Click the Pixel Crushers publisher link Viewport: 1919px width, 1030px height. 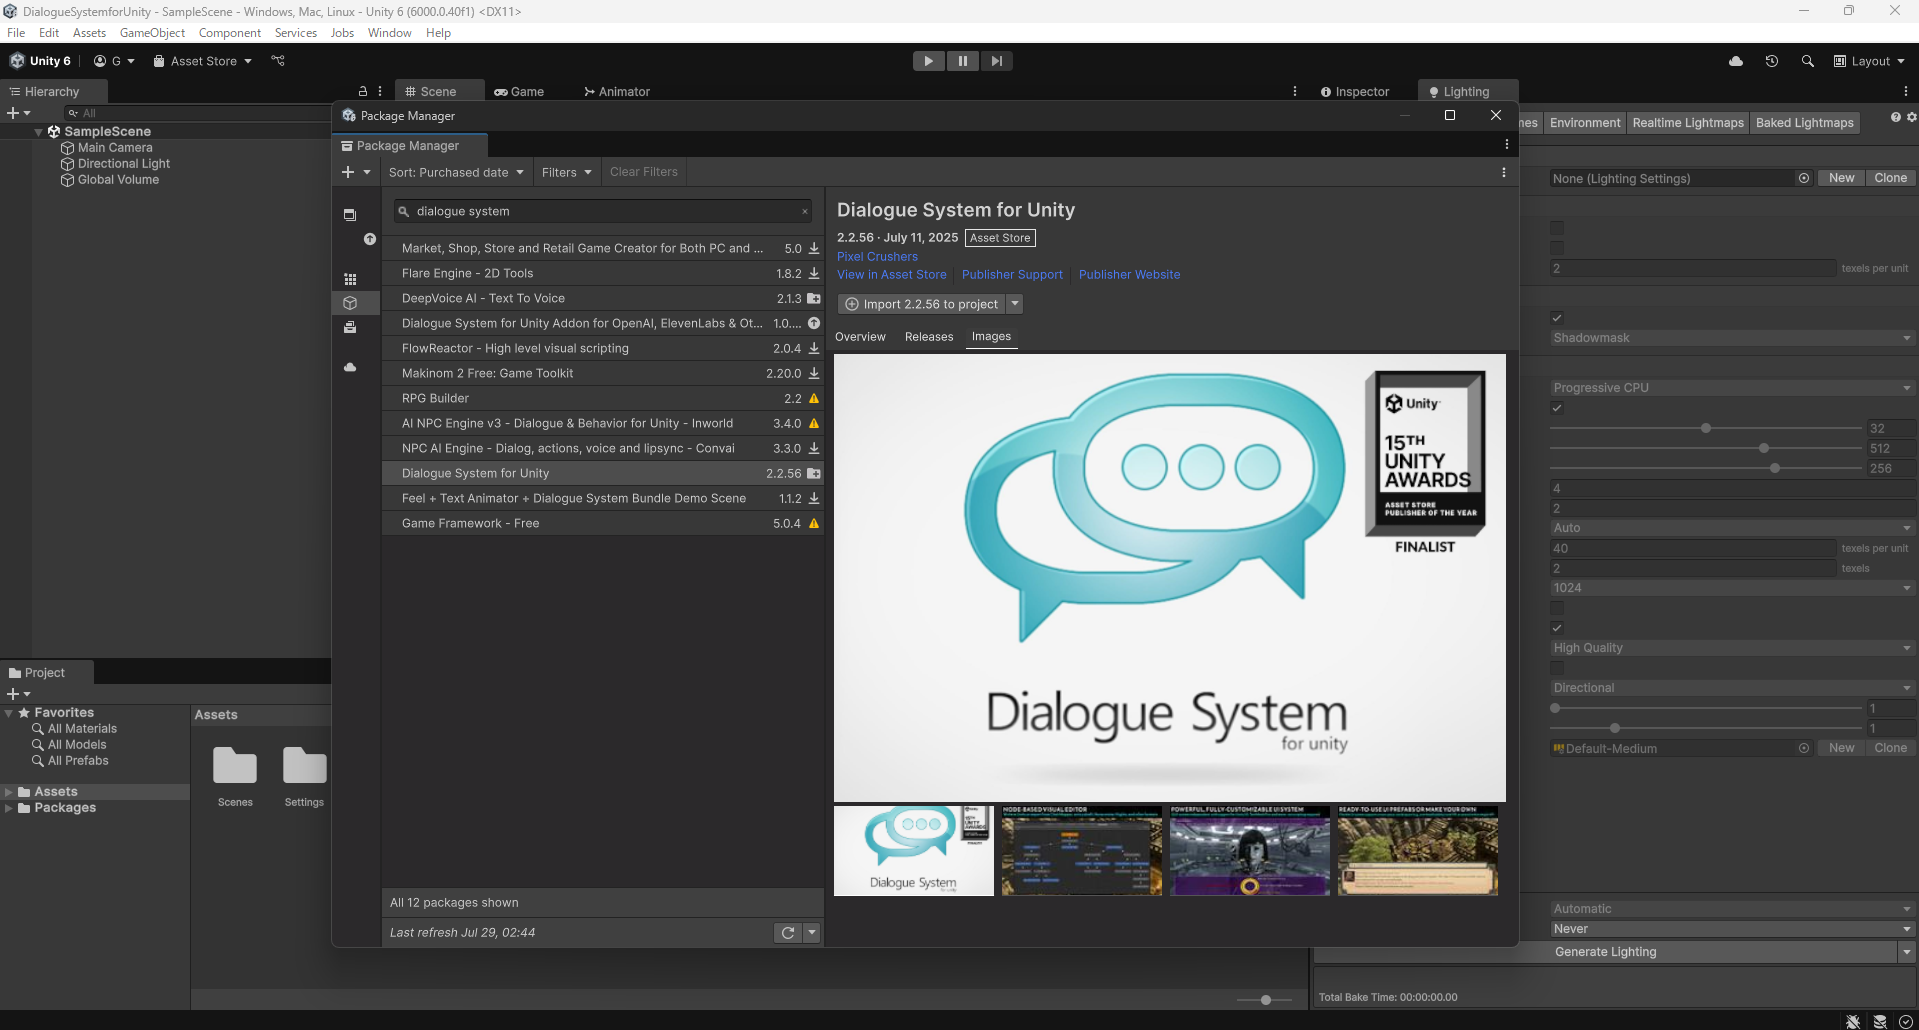click(877, 256)
